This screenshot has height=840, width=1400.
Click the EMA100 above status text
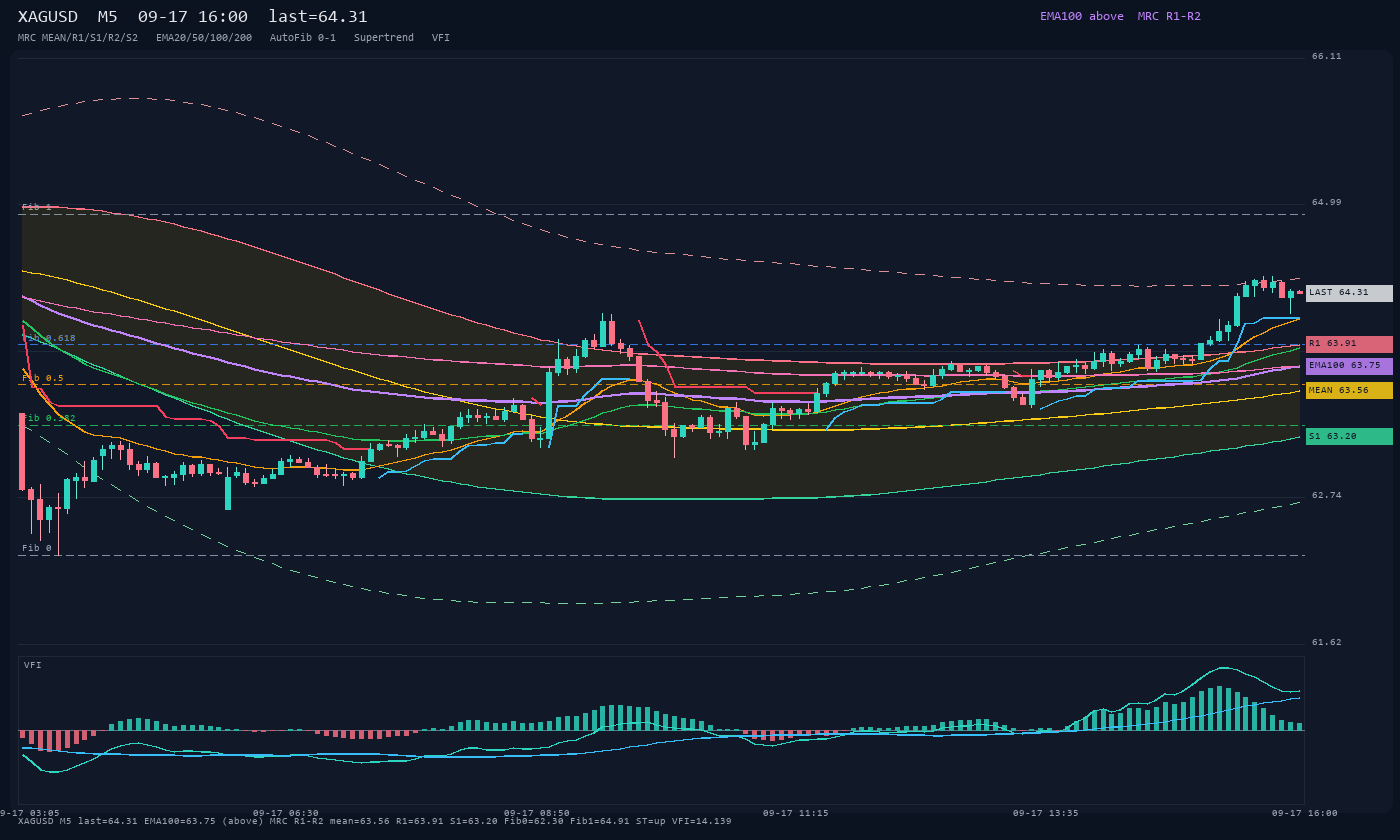click(x=1082, y=16)
